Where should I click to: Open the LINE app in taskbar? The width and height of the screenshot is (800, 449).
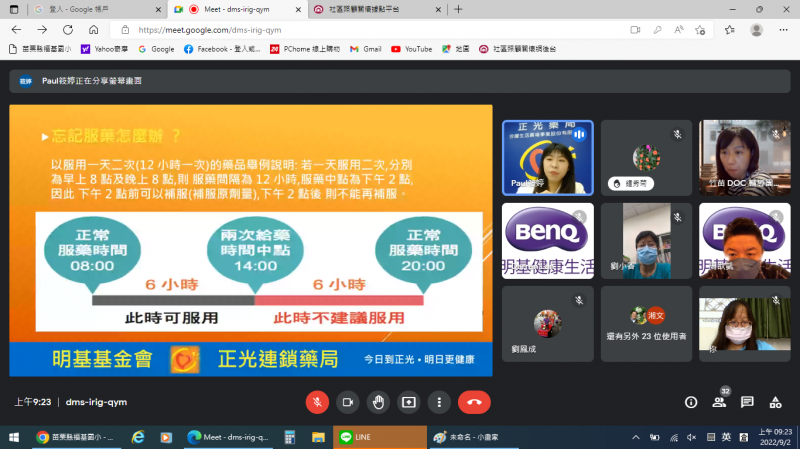point(380,437)
